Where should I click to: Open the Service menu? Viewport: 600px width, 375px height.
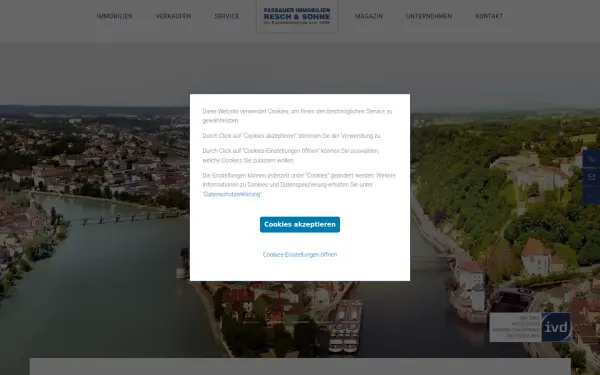[227, 16]
